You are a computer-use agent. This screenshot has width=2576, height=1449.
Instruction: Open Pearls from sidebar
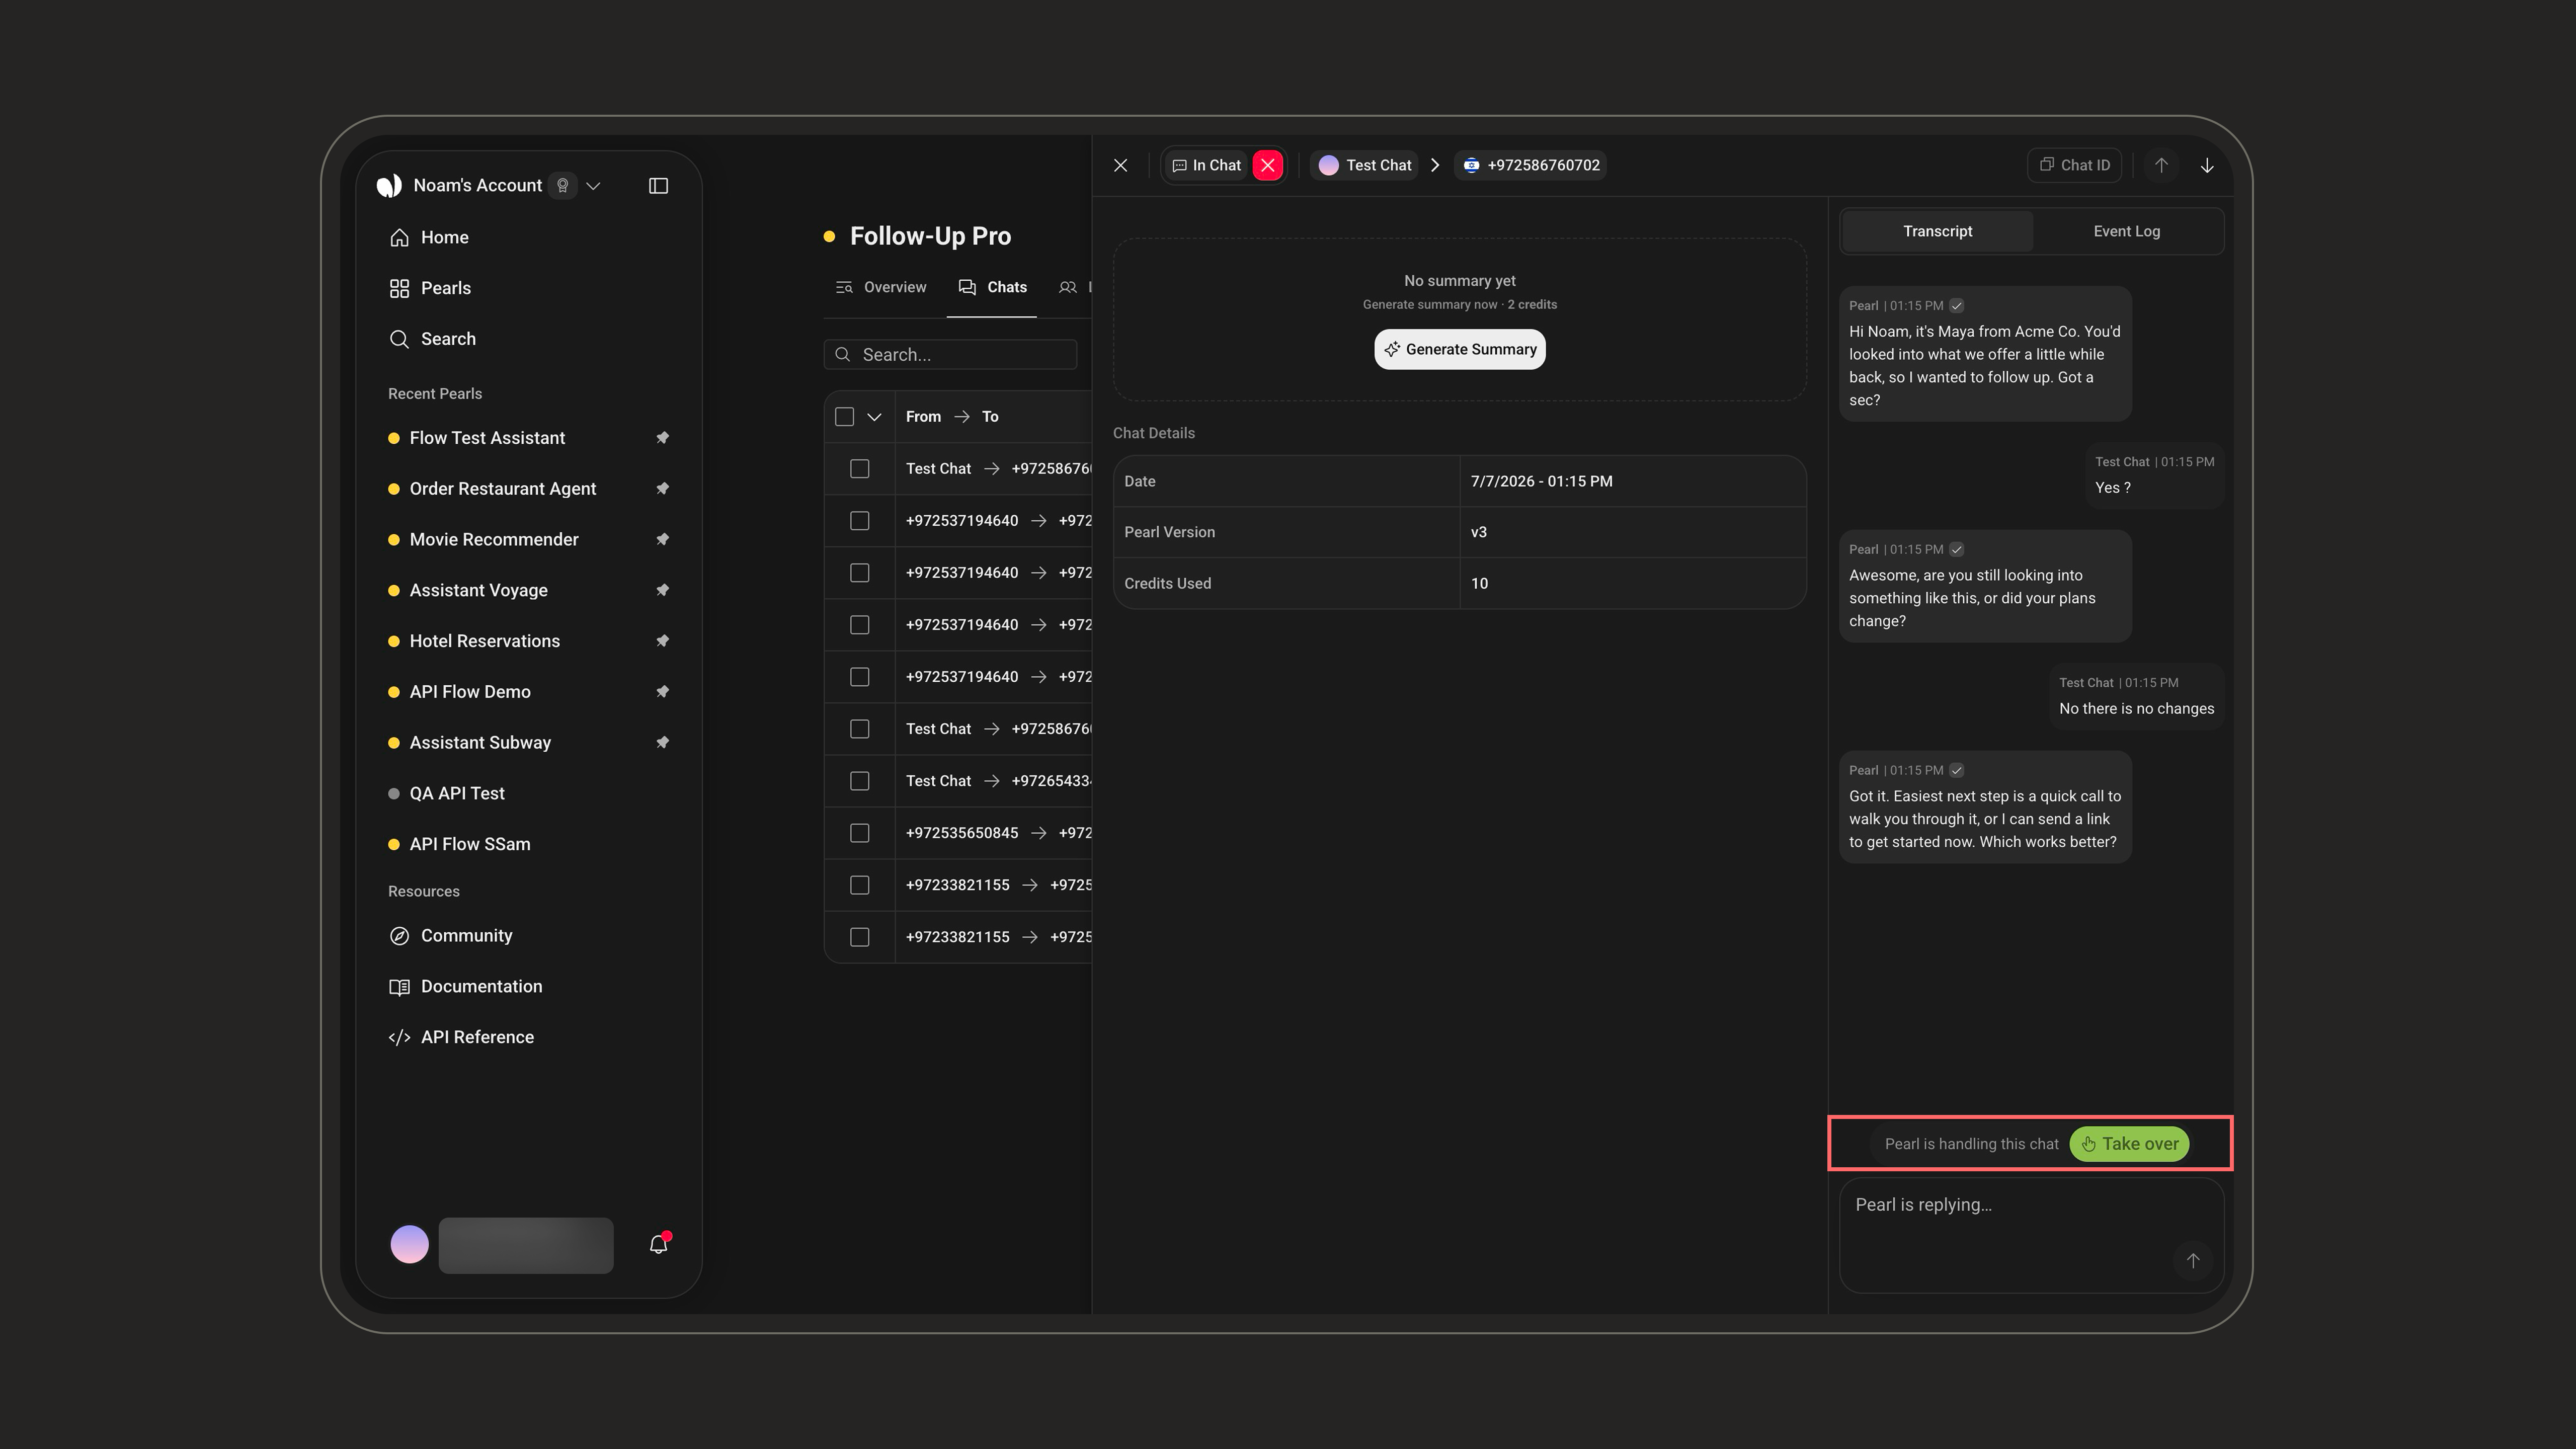(429, 288)
